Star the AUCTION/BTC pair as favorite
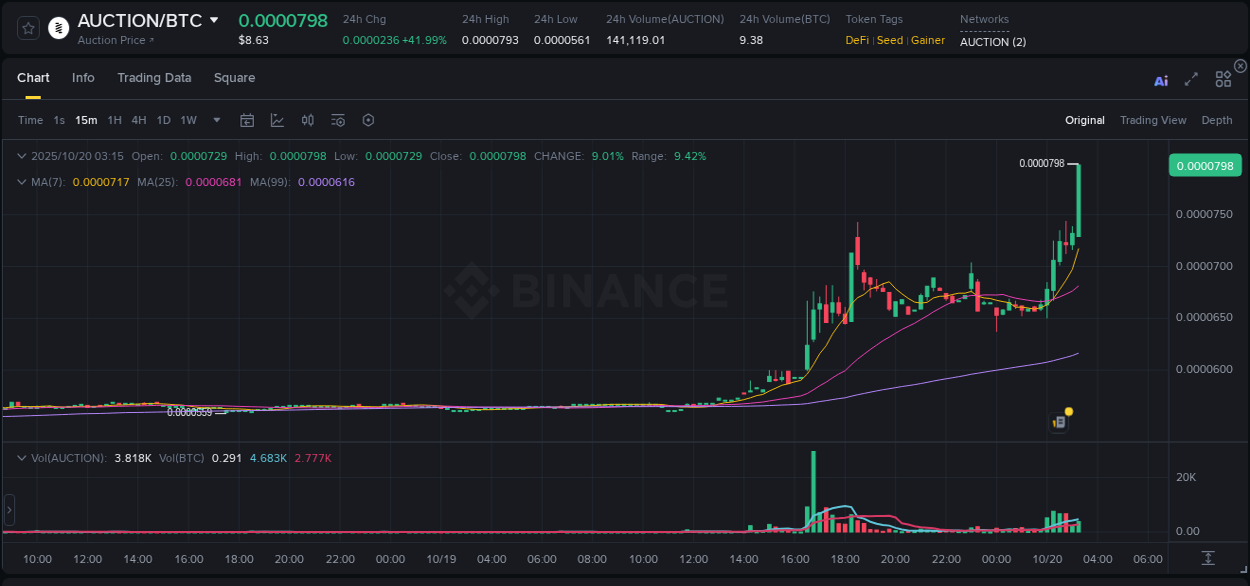Viewport: 1250px width, 586px height. tap(27, 27)
